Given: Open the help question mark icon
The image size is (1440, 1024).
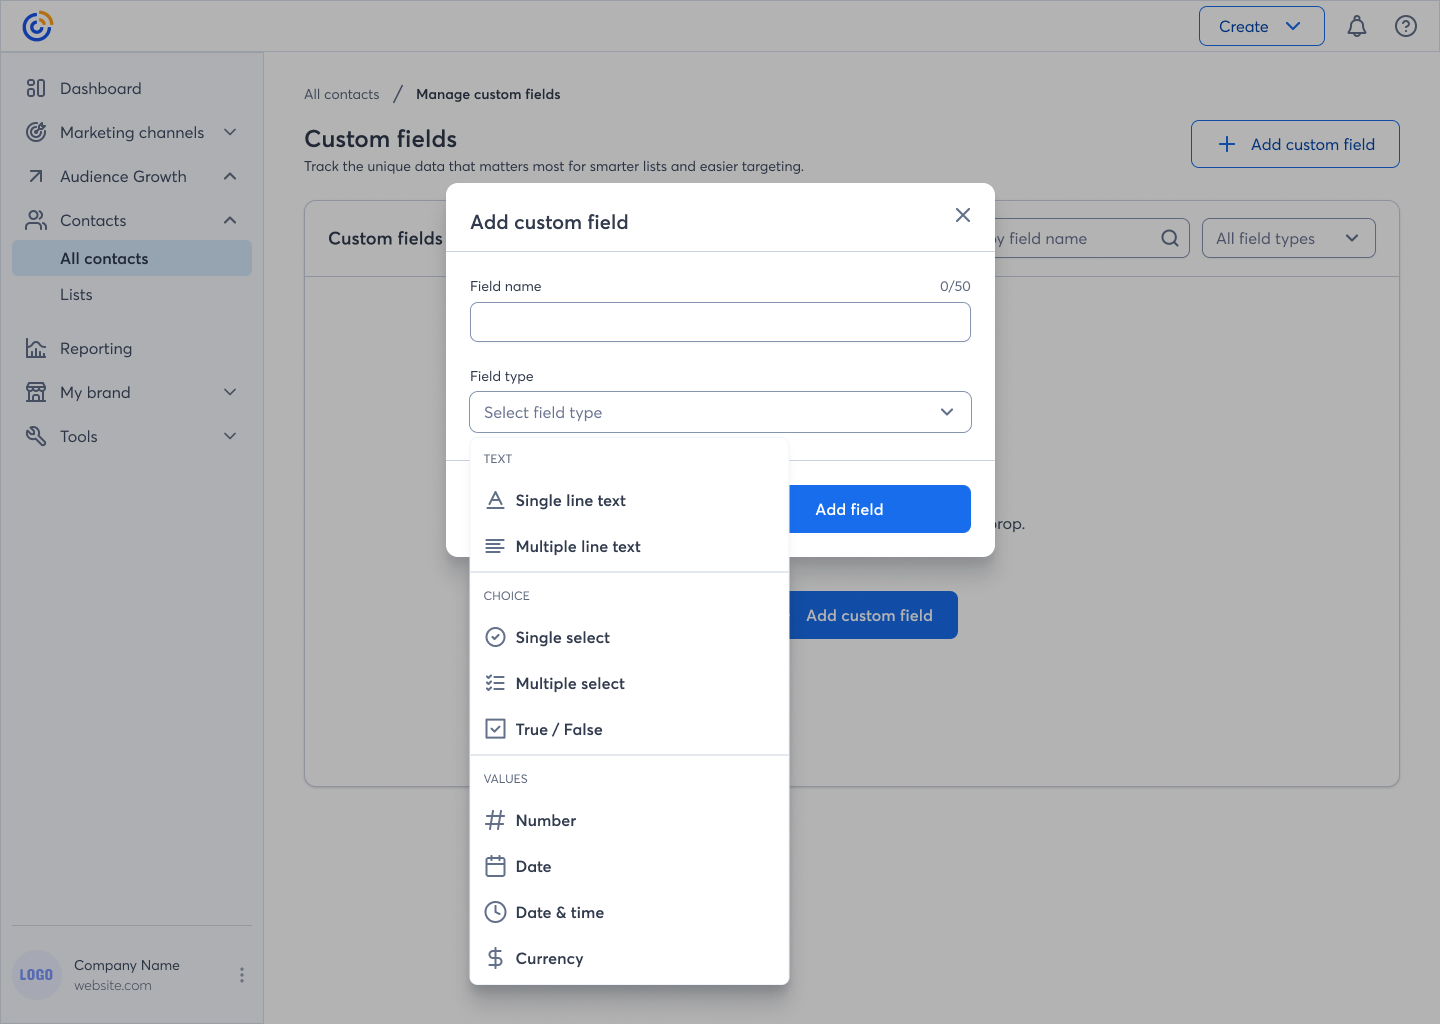Looking at the screenshot, I should [1405, 27].
